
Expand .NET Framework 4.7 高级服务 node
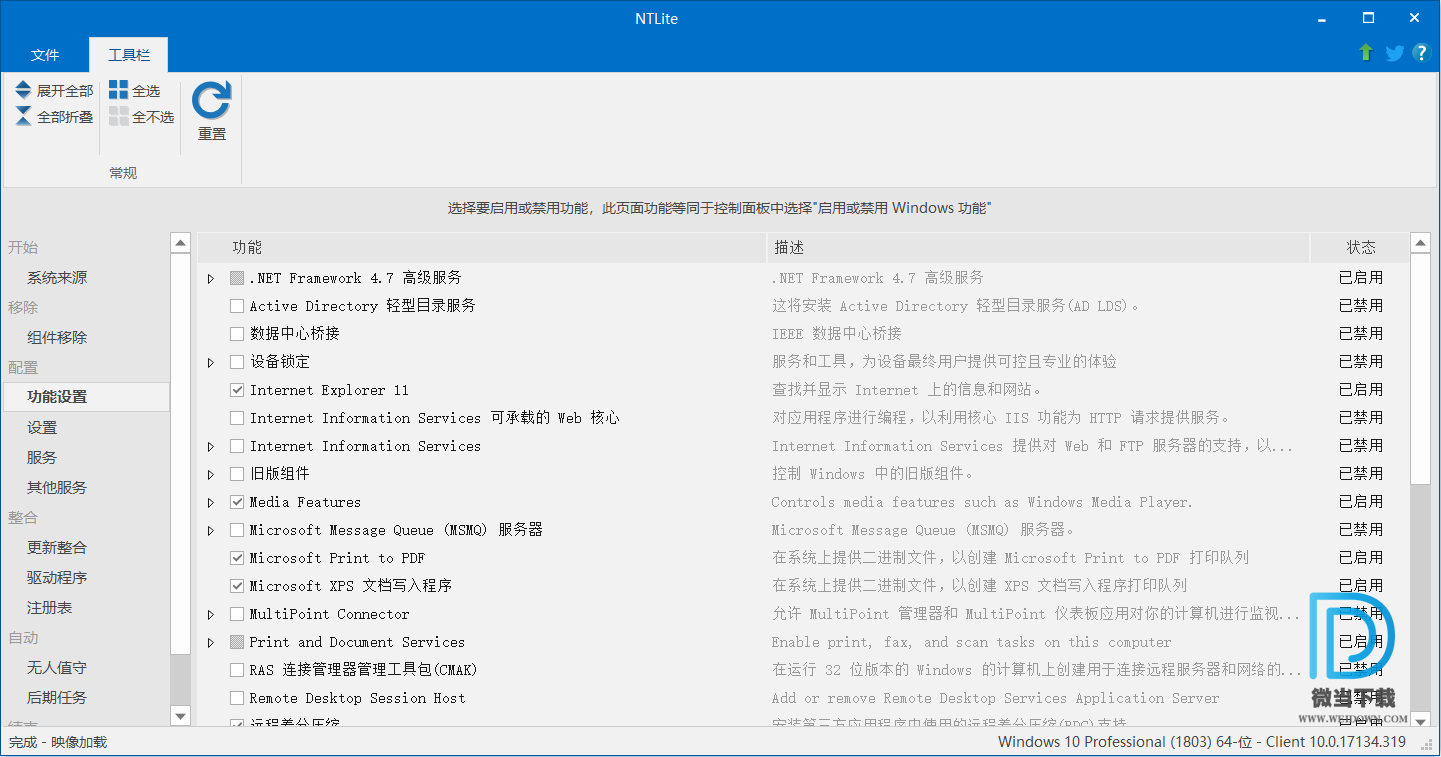[x=211, y=278]
